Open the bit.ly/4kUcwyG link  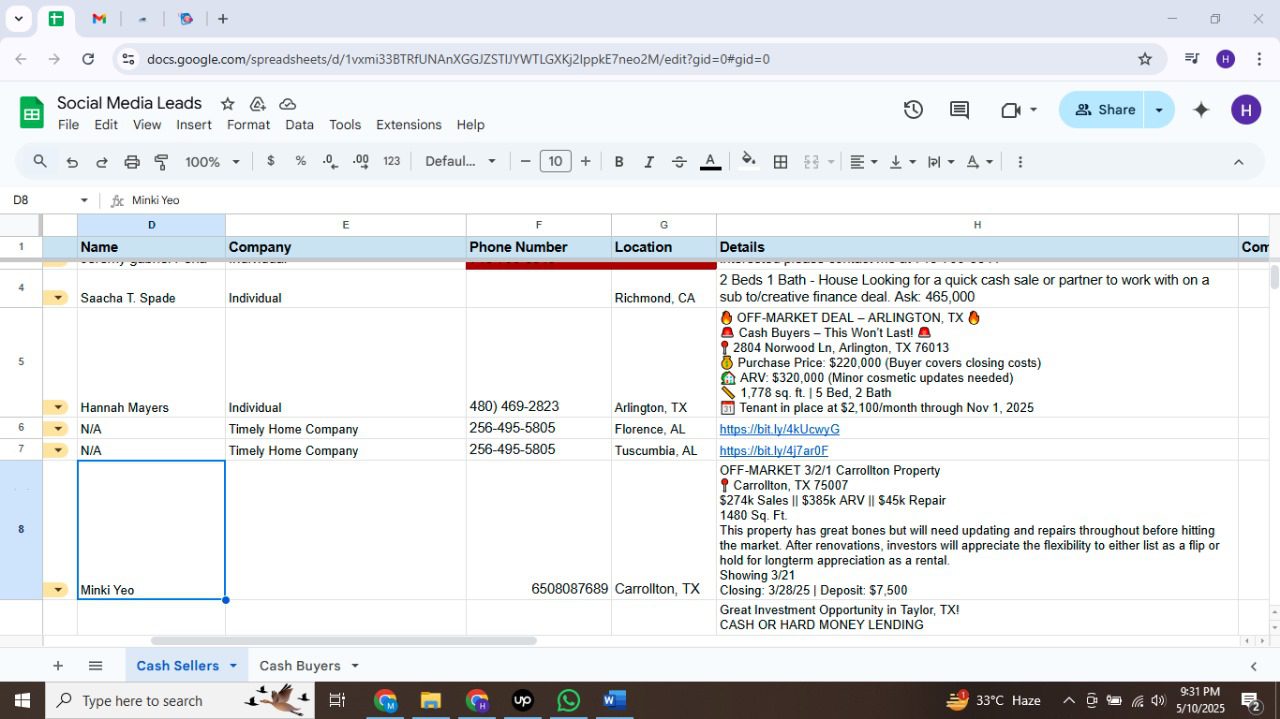pyautogui.click(x=779, y=430)
